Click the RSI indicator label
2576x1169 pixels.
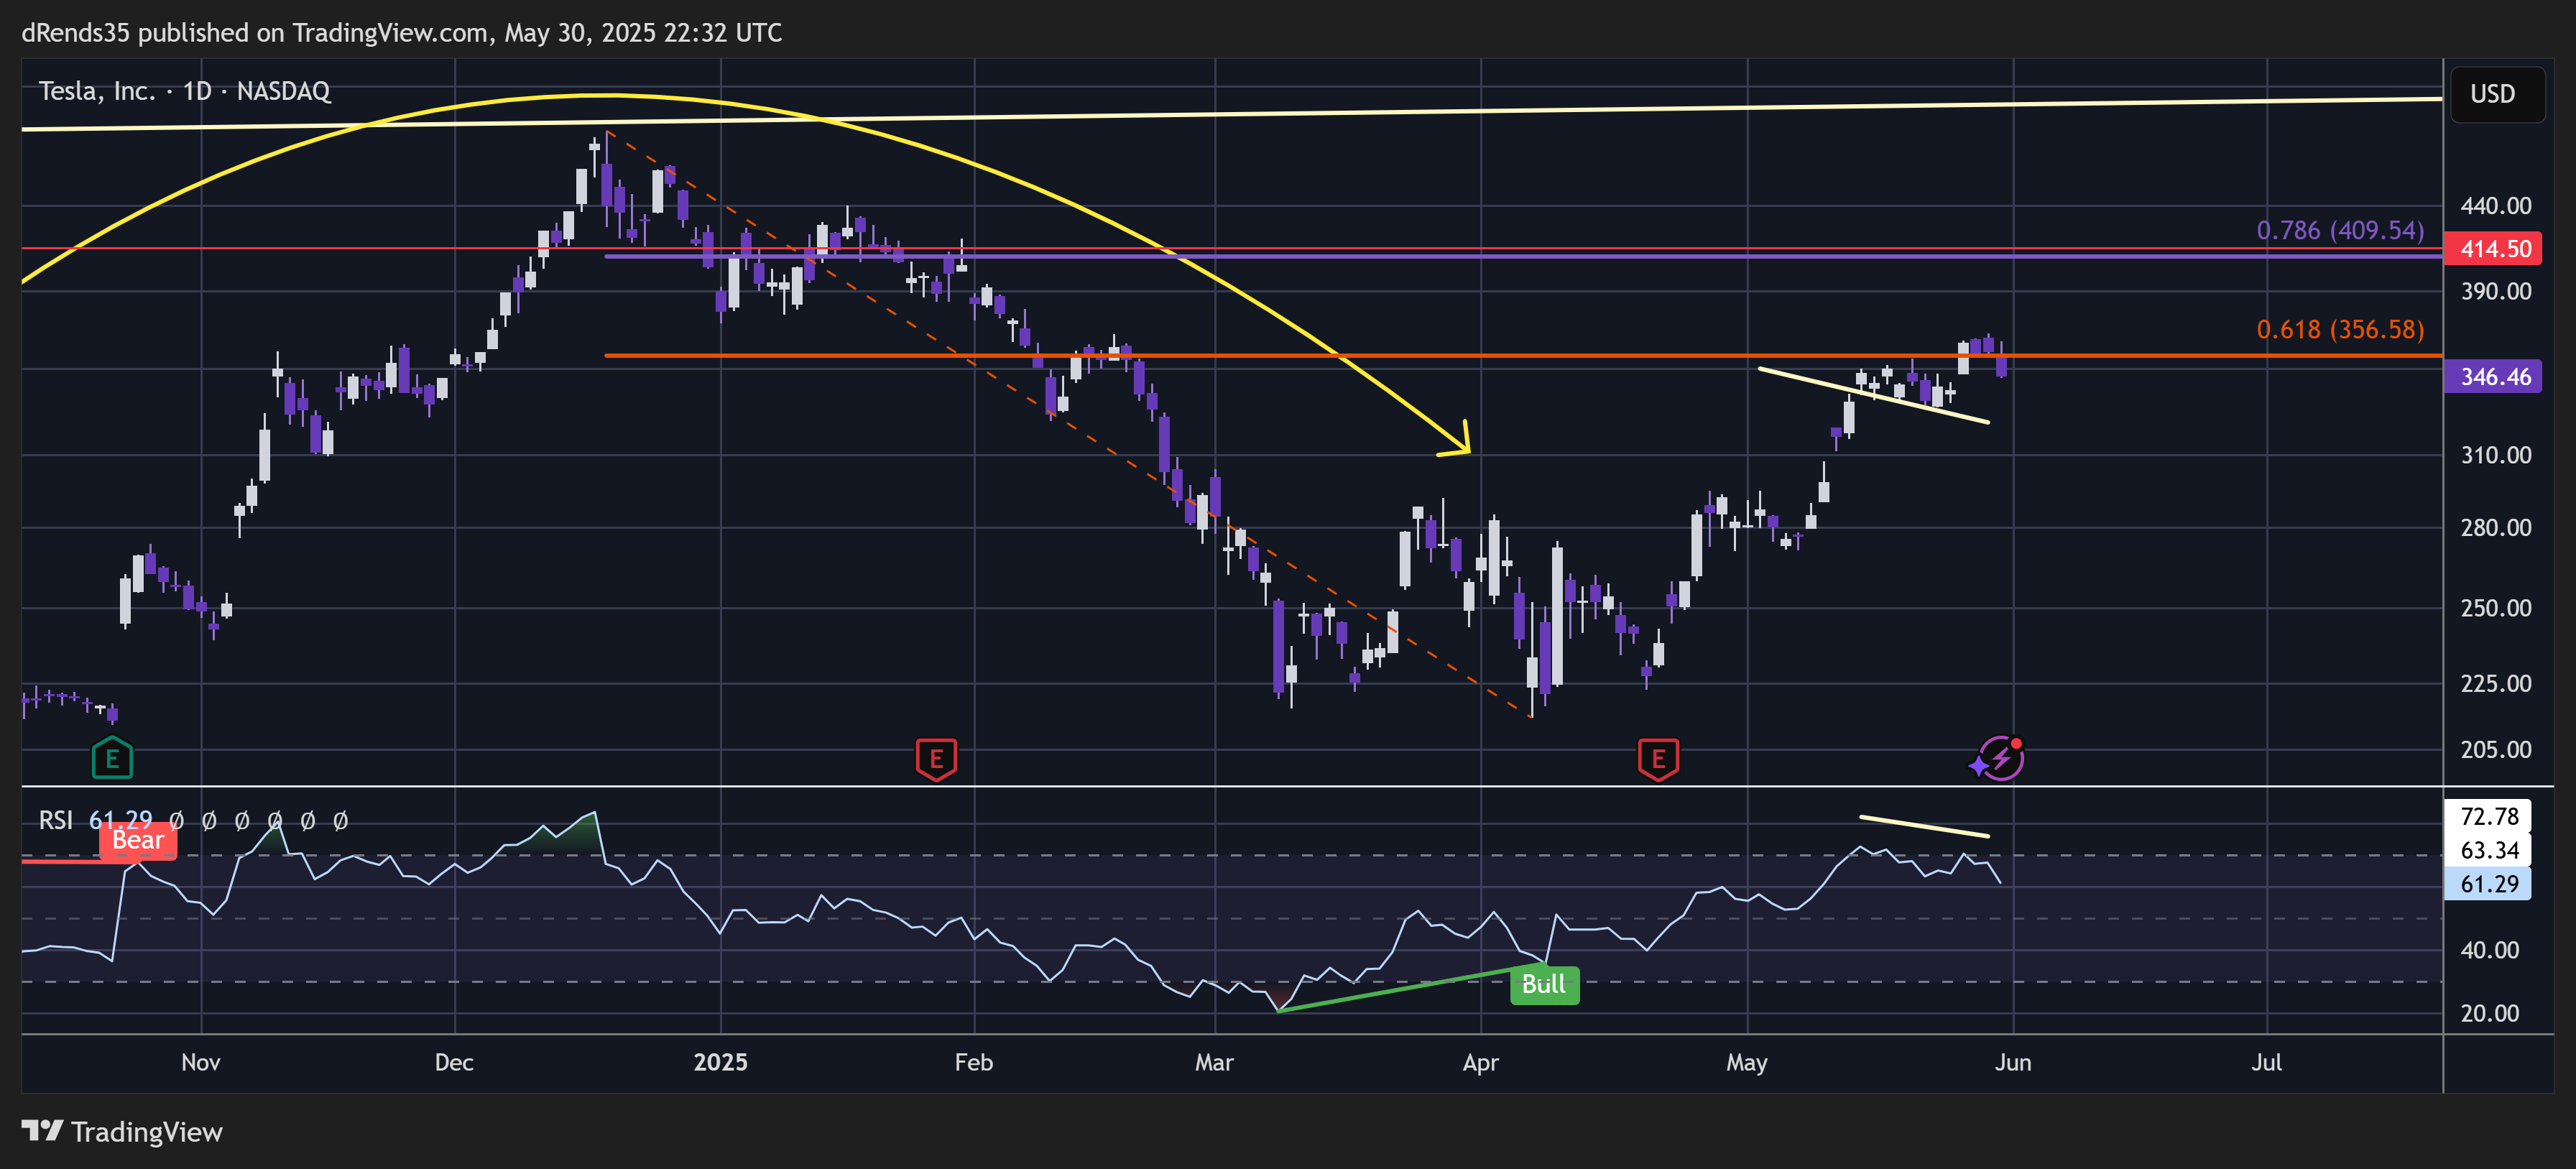click(x=56, y=821)
